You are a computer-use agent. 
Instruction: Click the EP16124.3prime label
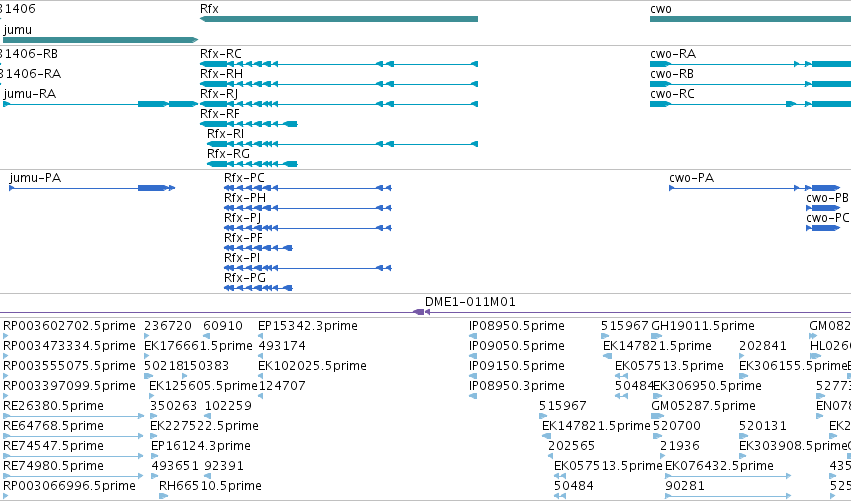coord(201,446)
